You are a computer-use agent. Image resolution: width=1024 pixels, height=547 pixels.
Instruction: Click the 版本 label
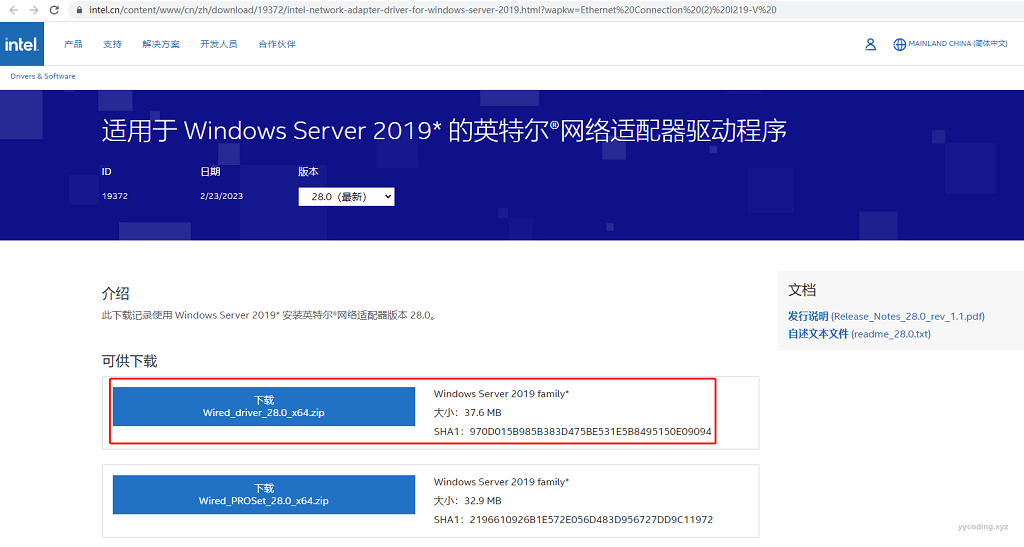308,172
